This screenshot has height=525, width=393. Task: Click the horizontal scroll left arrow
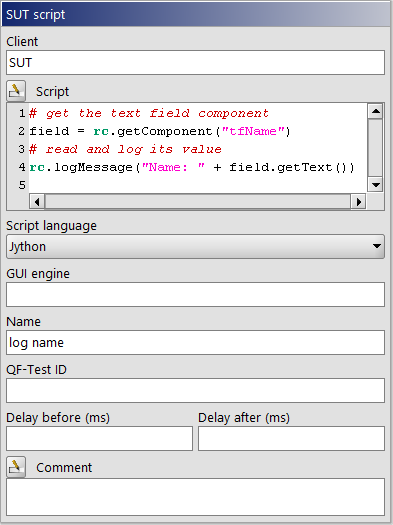pyautogui.click(x=37, y=202)
